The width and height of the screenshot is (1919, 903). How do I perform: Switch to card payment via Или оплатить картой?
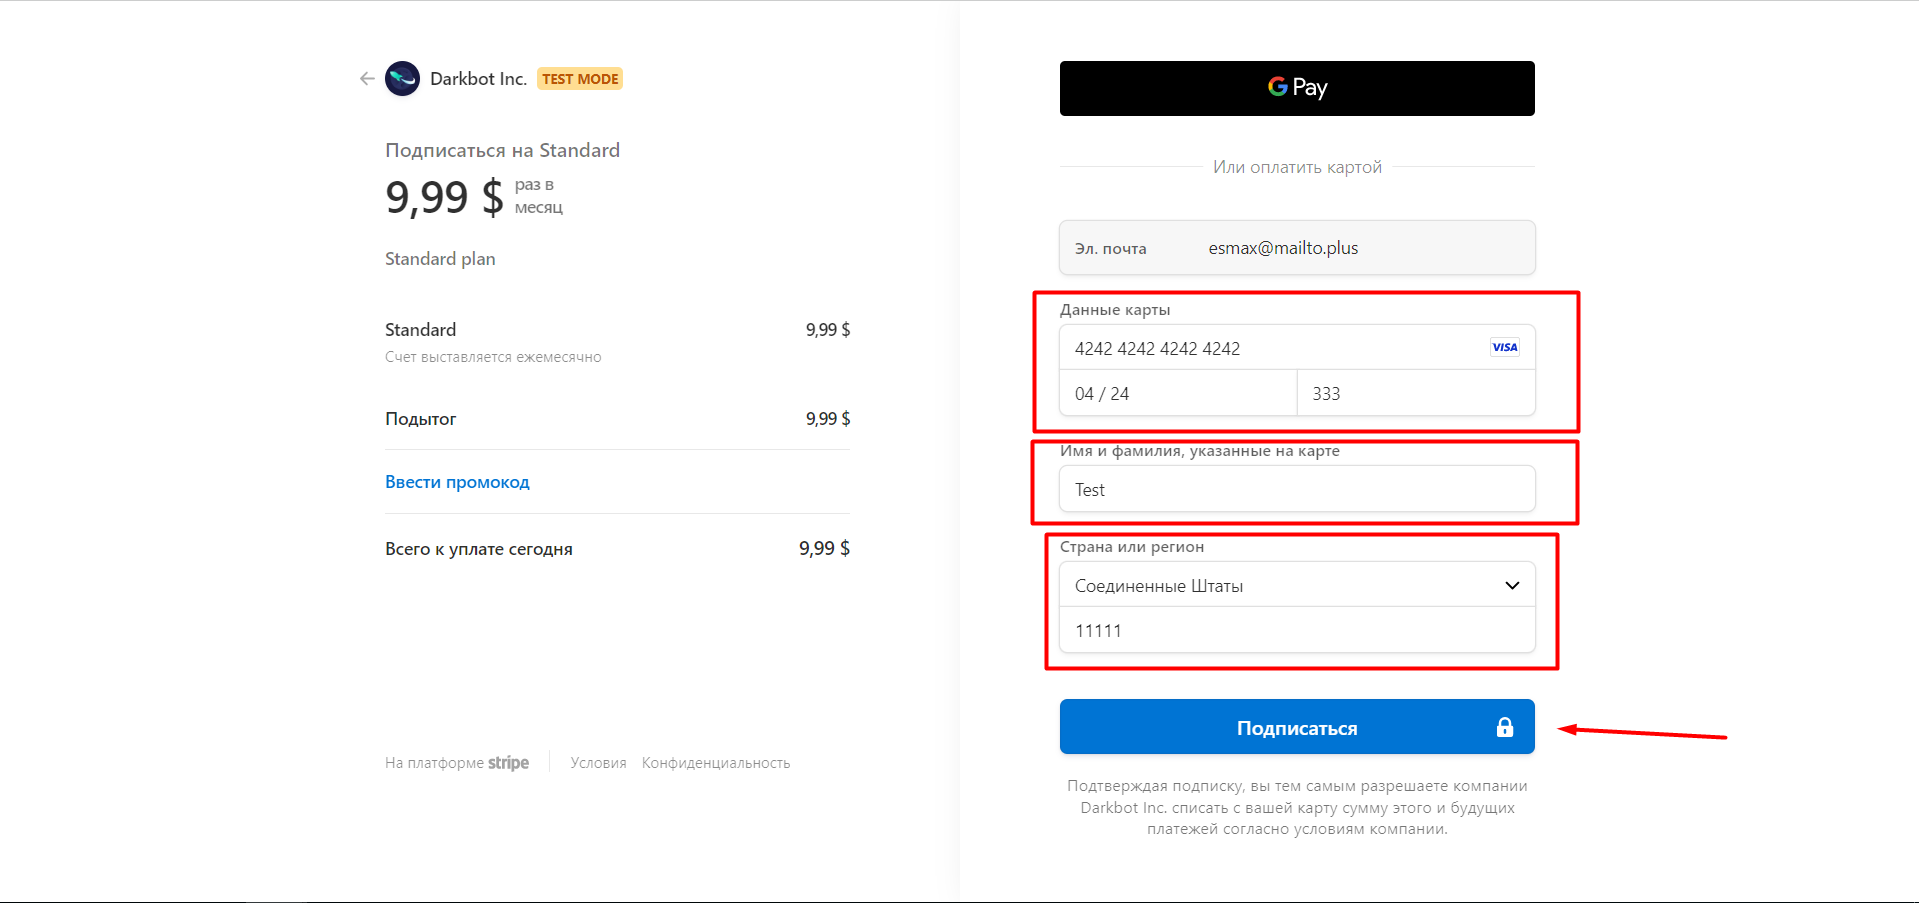coord(1296,166)
